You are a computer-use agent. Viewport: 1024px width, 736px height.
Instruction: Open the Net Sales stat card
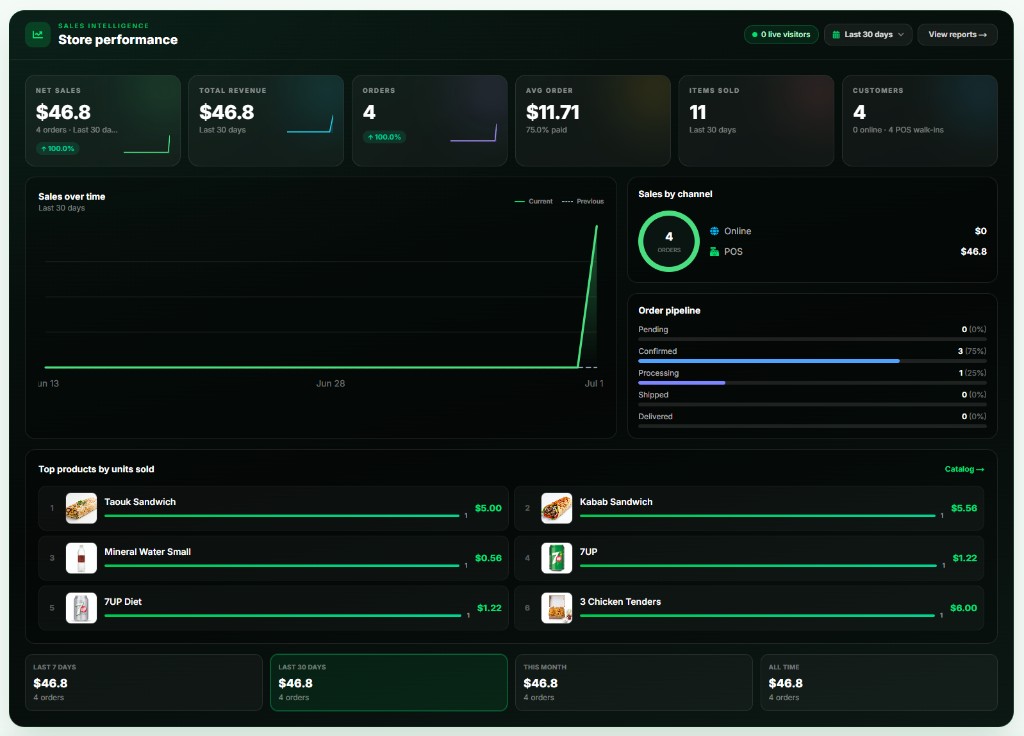tap(103, 121)
